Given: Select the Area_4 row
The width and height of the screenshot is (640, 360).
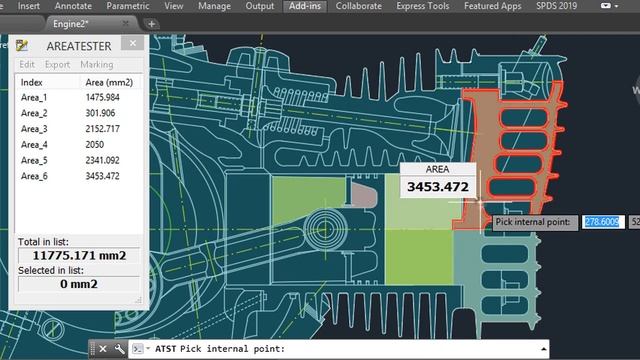Looking at the screenshot, I should tap(79, 145).
